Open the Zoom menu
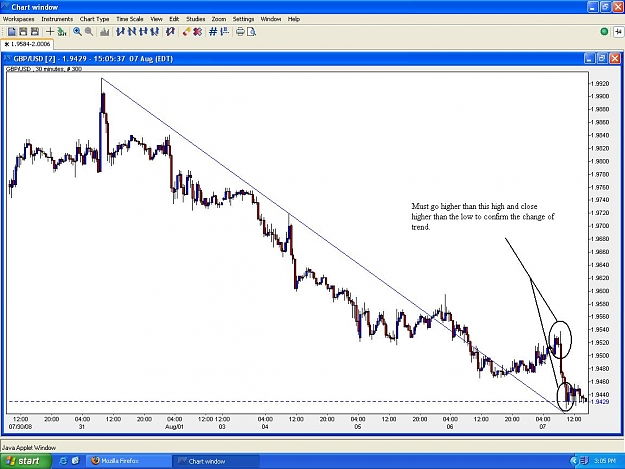 219,19
